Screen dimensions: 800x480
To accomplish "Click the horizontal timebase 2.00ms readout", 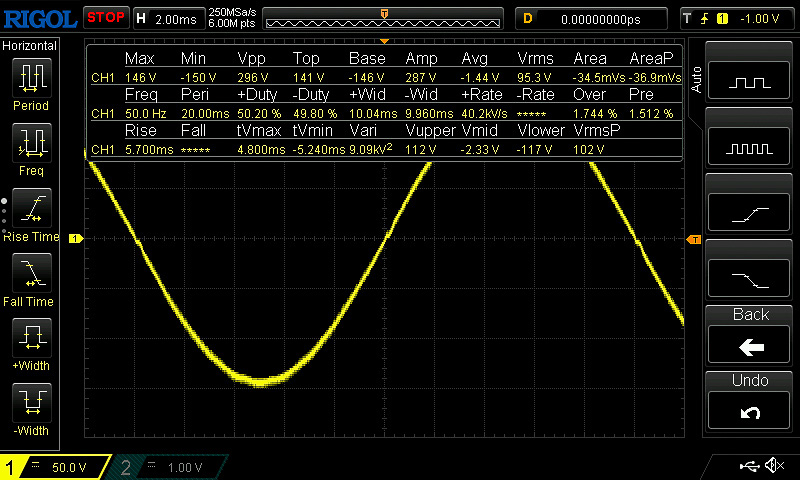I will tap(176, 19).
